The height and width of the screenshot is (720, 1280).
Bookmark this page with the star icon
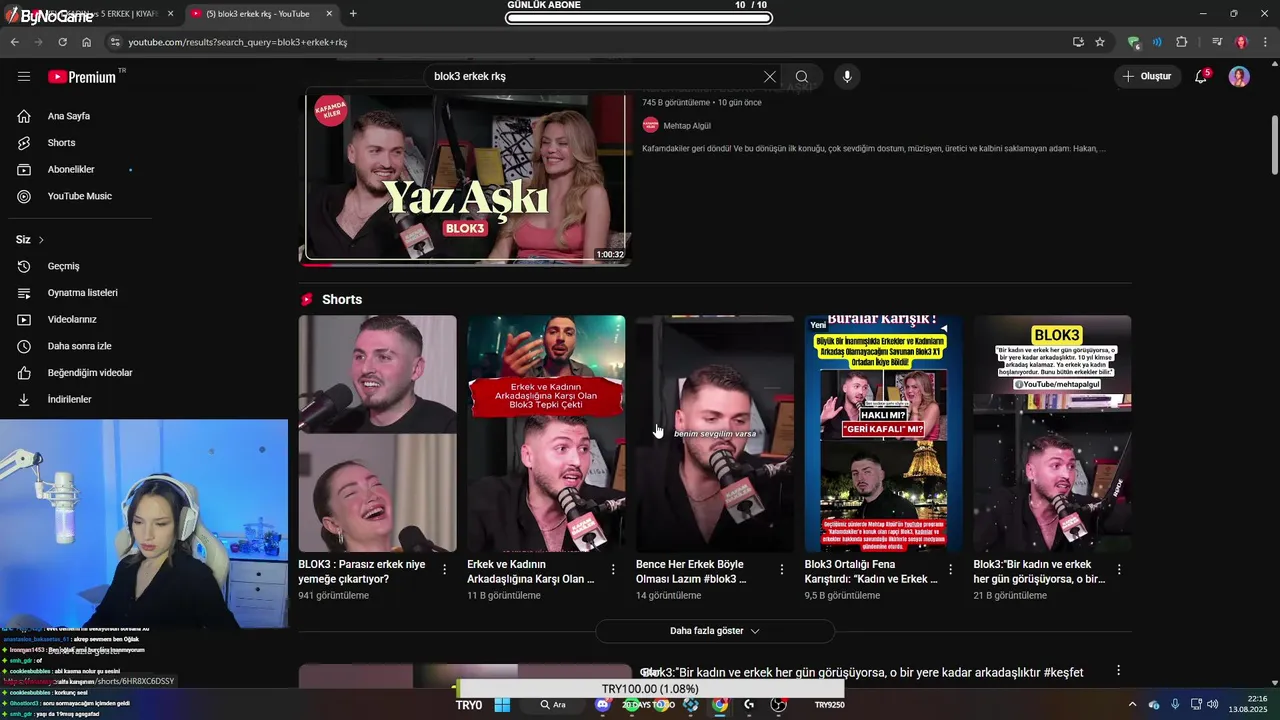tap(1100, 42)
